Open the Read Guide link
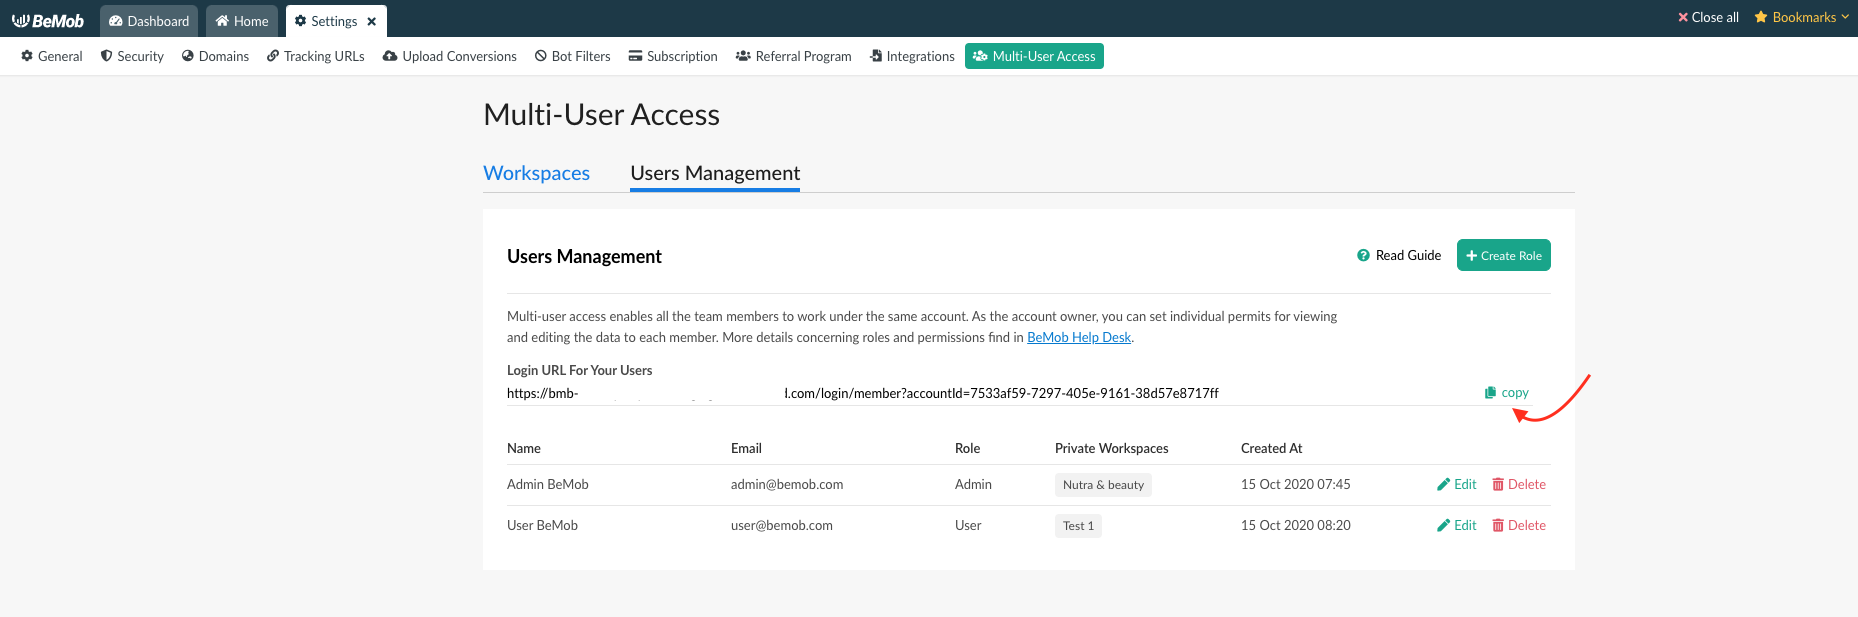1858x617 pixels. pos(1399,255)
